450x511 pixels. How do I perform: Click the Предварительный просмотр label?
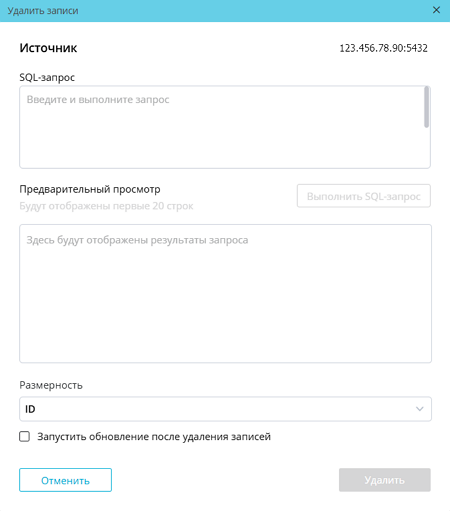pyautogui.click(x=90, y=189)
